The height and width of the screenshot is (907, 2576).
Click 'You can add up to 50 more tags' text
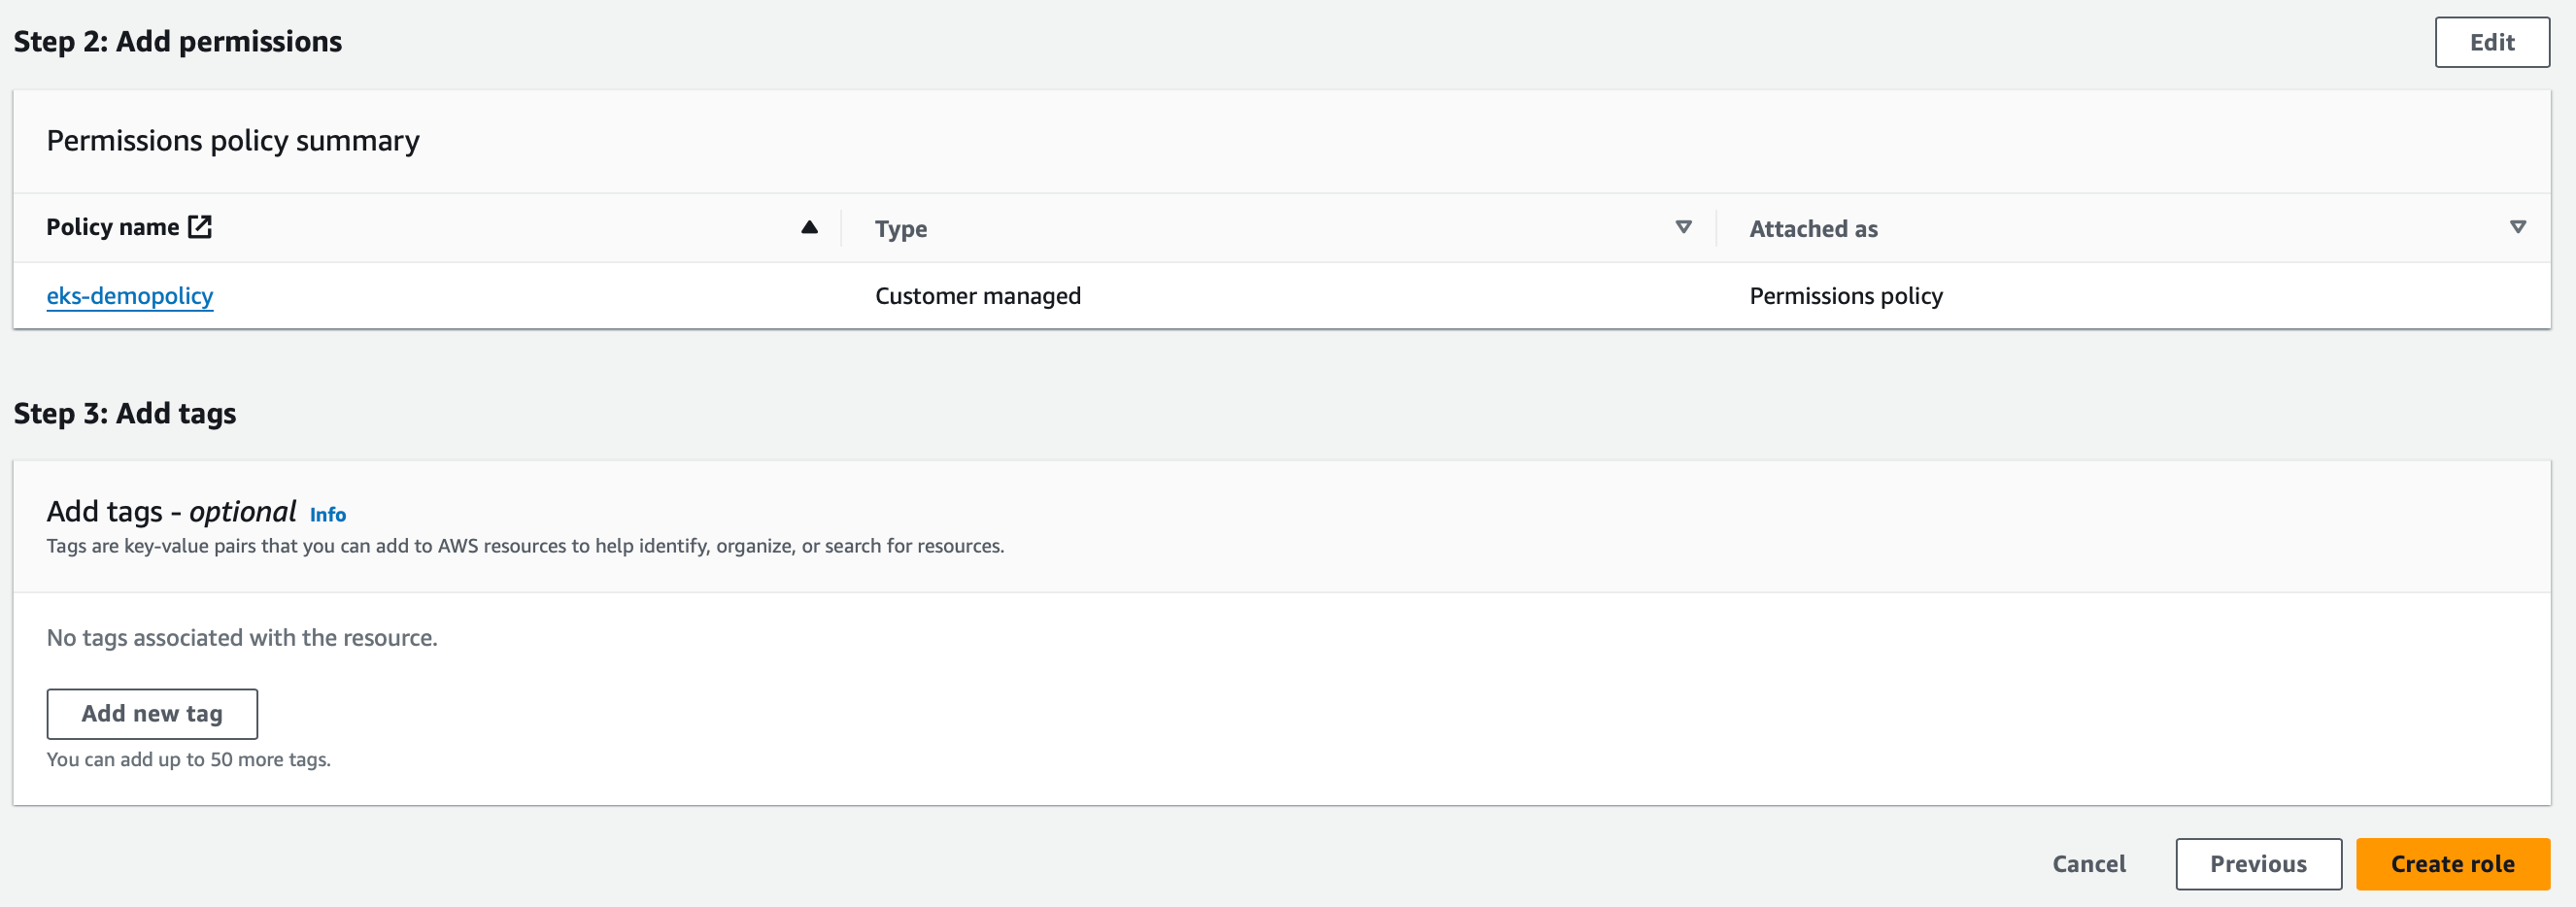pyautogui.click(x=188, y=759)
